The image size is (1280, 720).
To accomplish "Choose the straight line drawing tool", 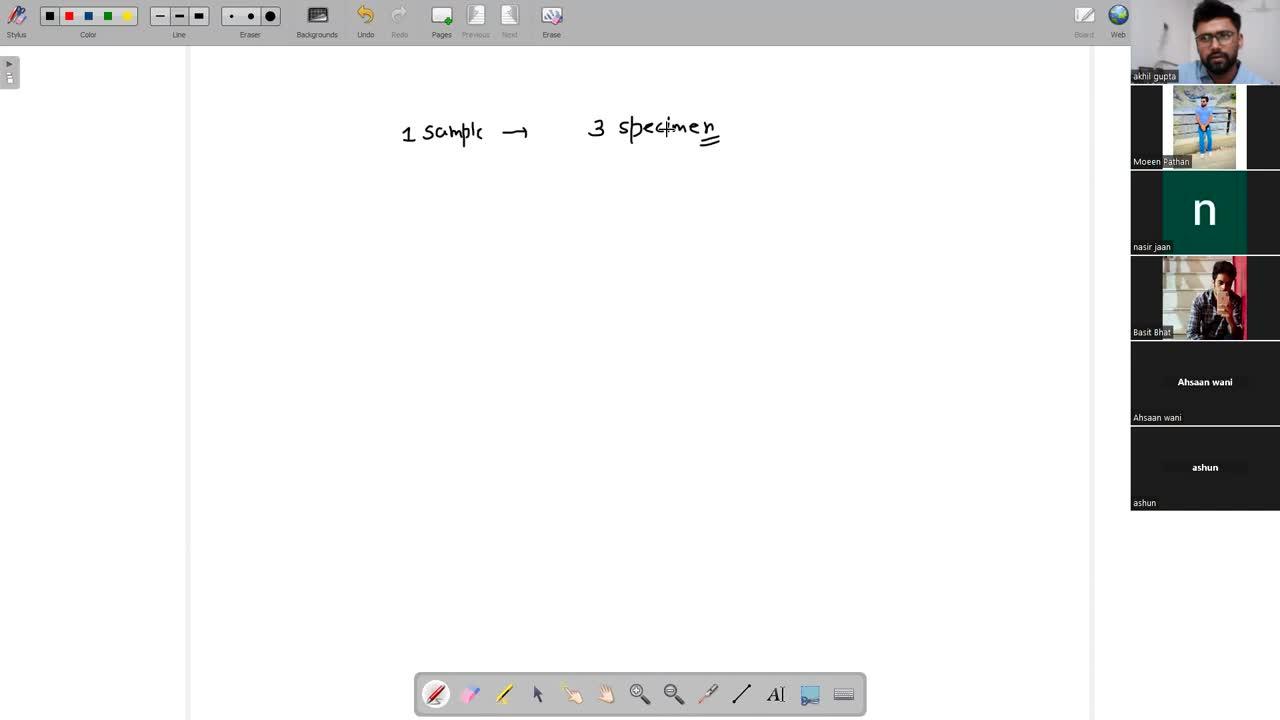I will pos(742,694).
